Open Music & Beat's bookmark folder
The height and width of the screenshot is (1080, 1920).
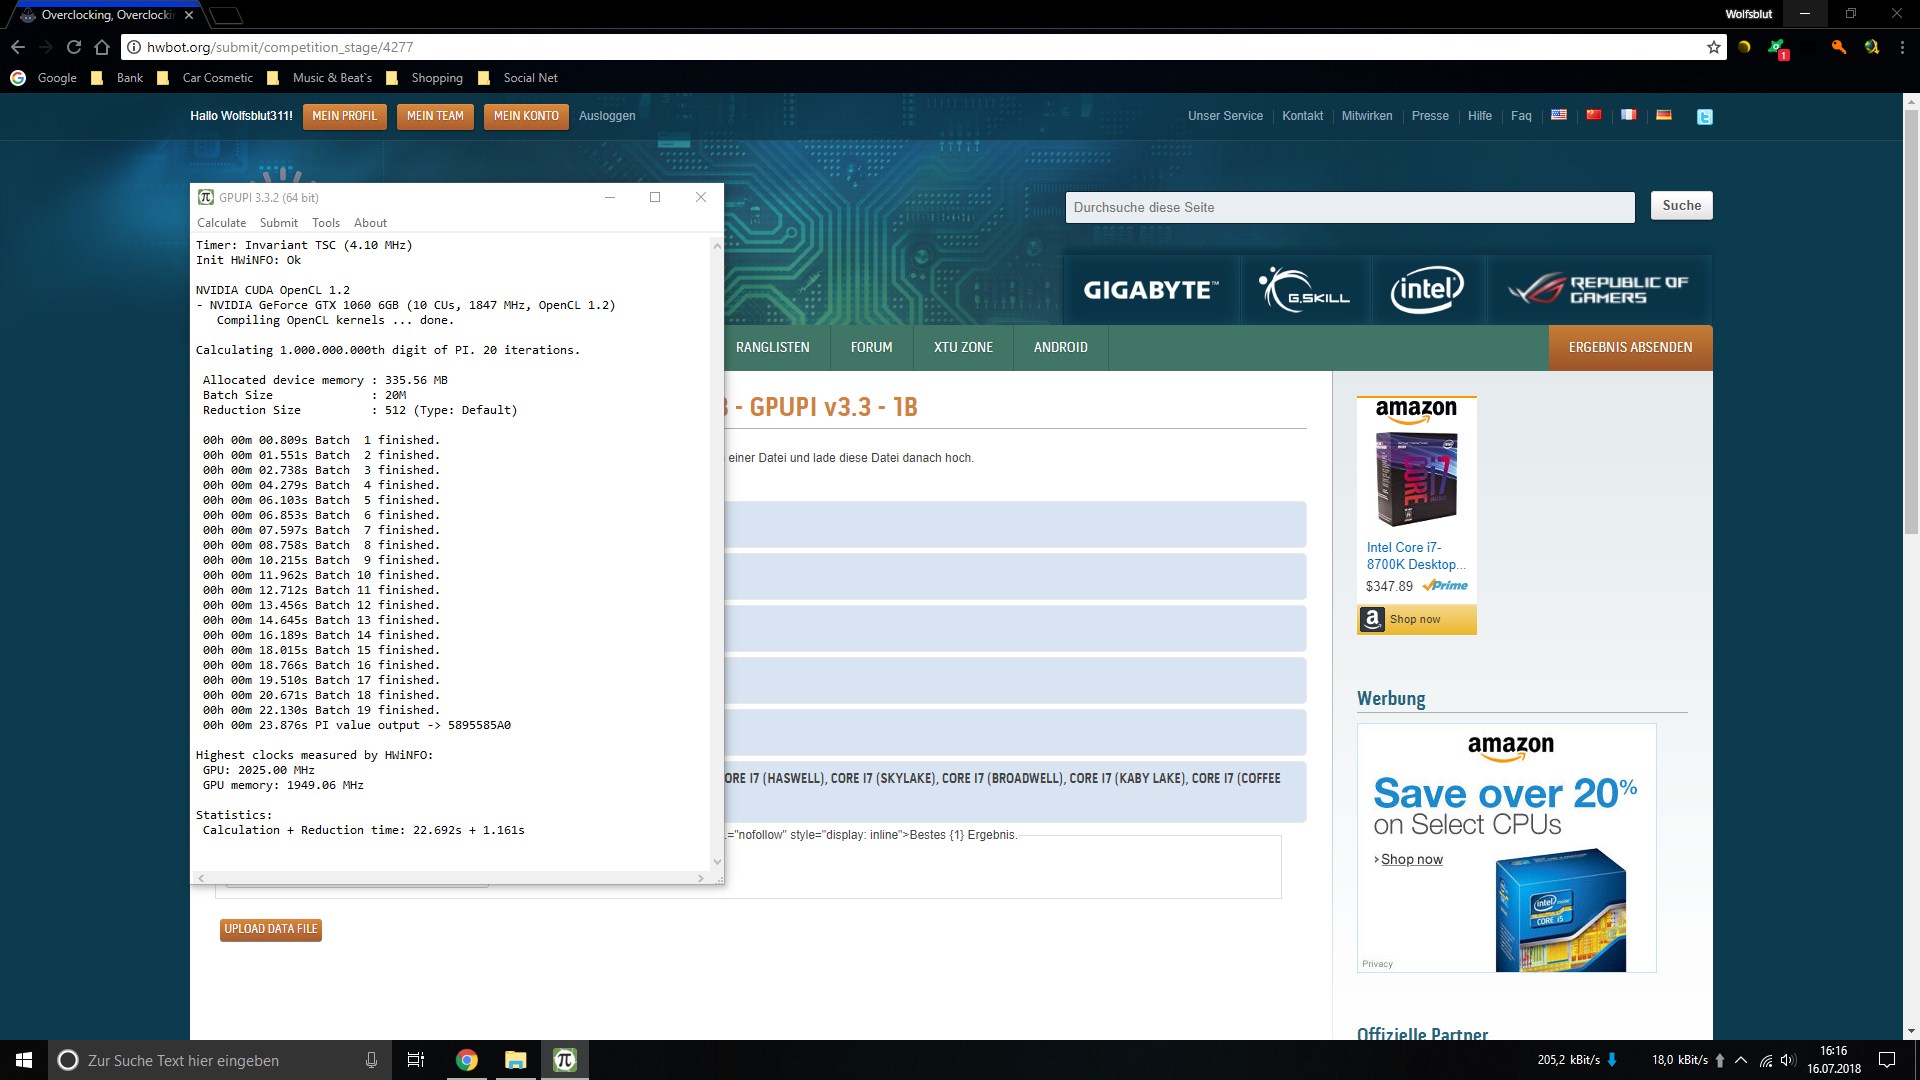(x=320, y=78)
